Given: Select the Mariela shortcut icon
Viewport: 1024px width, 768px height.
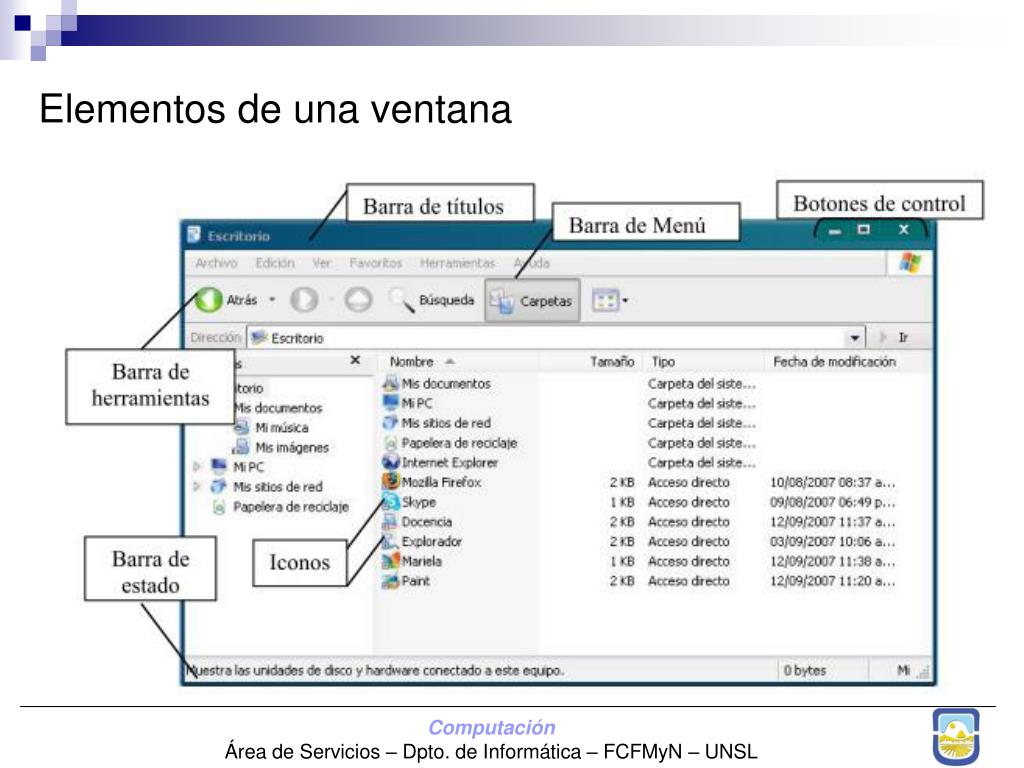Looking at the screenshot, I should coord(391,561).
